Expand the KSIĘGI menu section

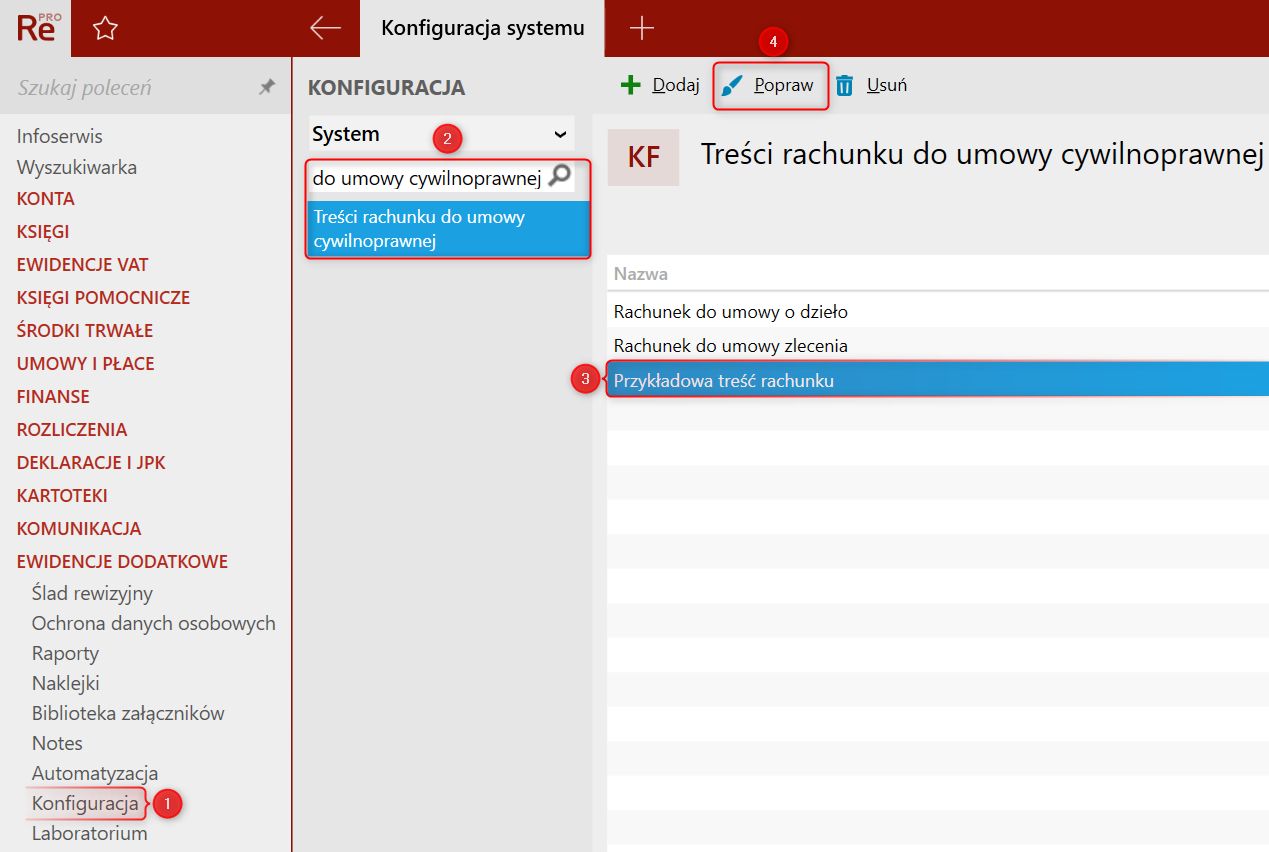point(43,232)
